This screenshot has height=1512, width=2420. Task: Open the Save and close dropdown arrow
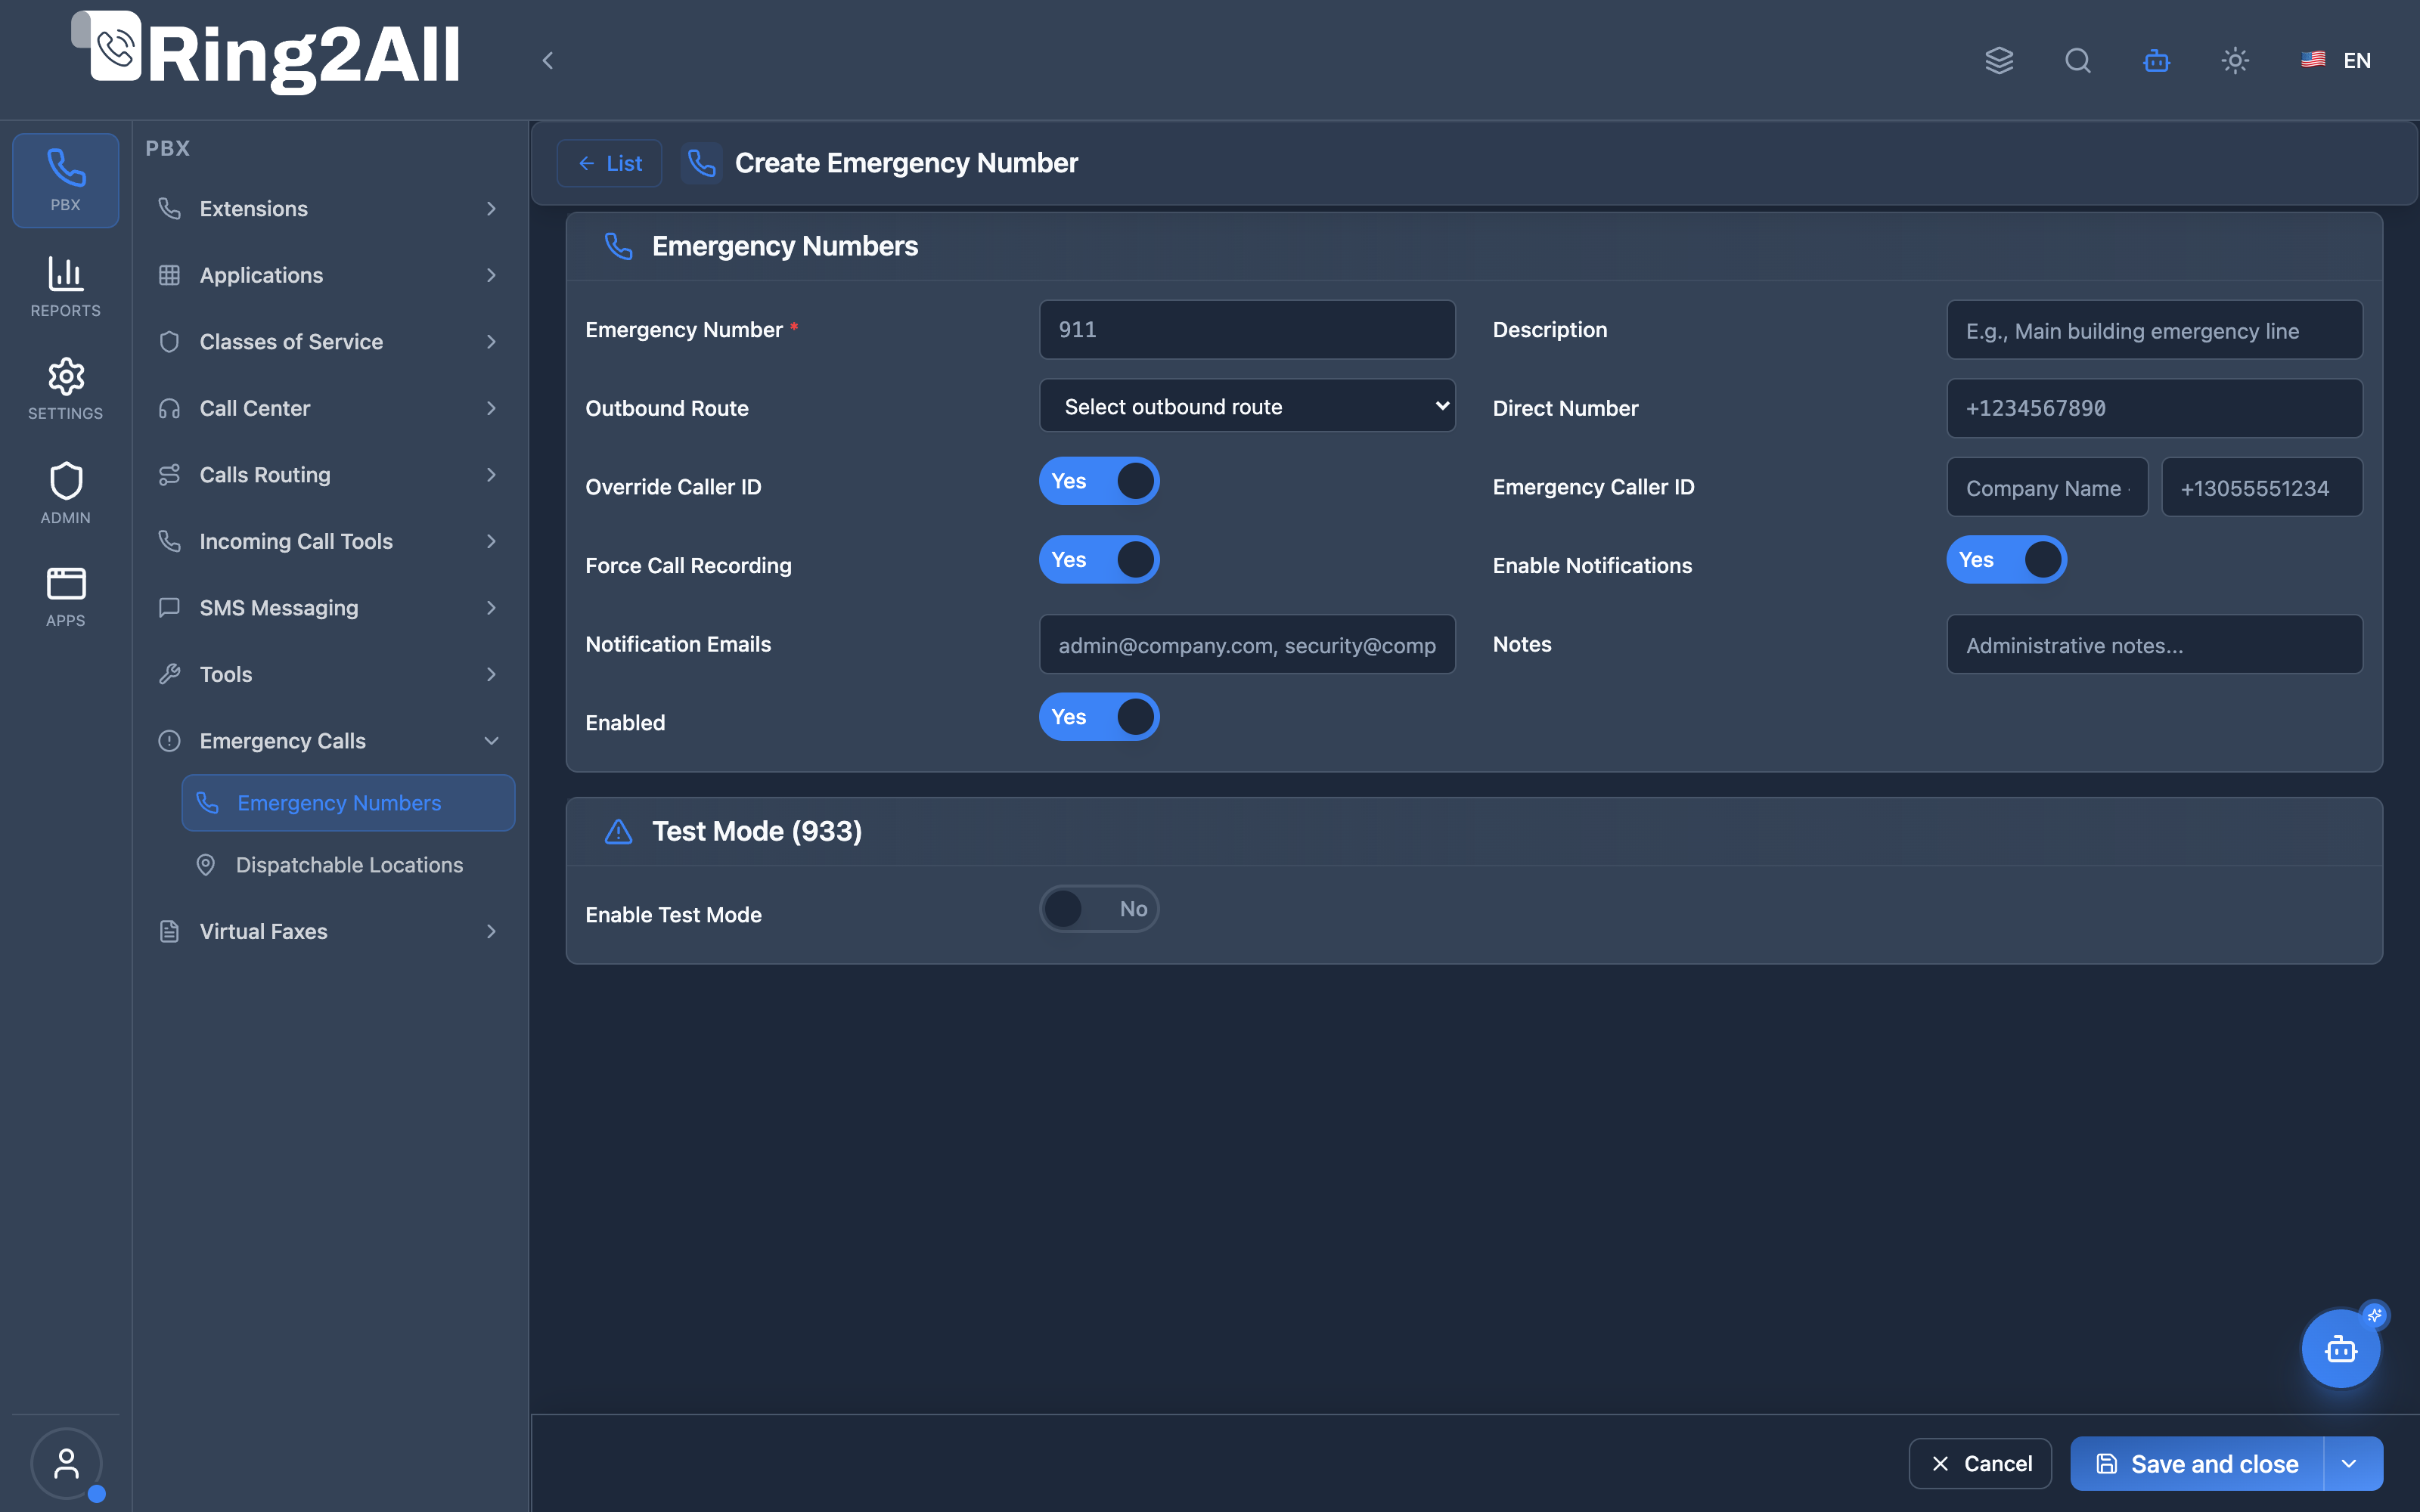[x=2350, y=1464]
